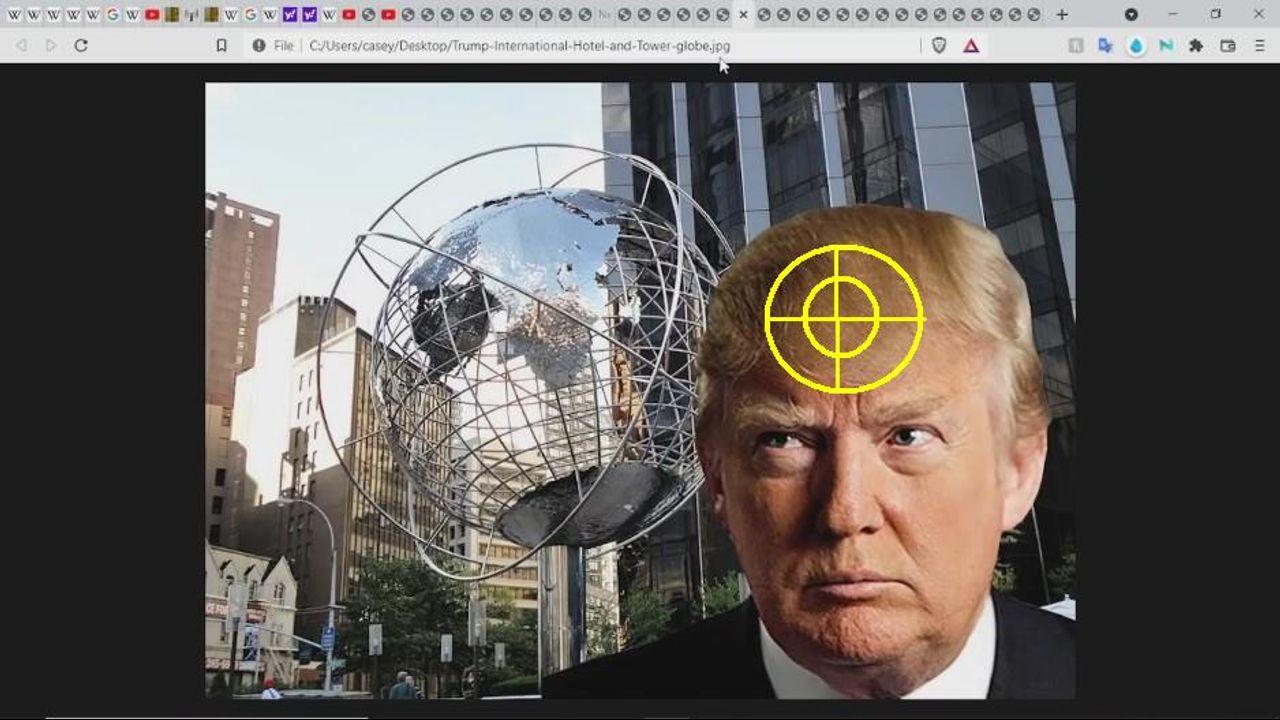
Task: Open the Extensions puzzle piece menu
Action: tap(1195, 45)
